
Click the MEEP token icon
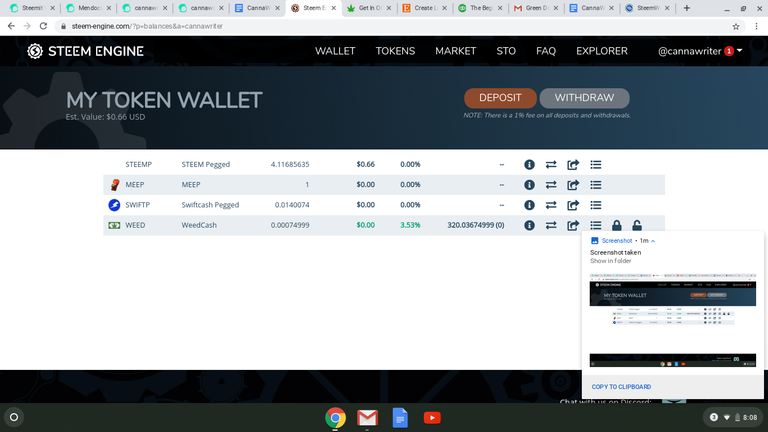(115, 185)
